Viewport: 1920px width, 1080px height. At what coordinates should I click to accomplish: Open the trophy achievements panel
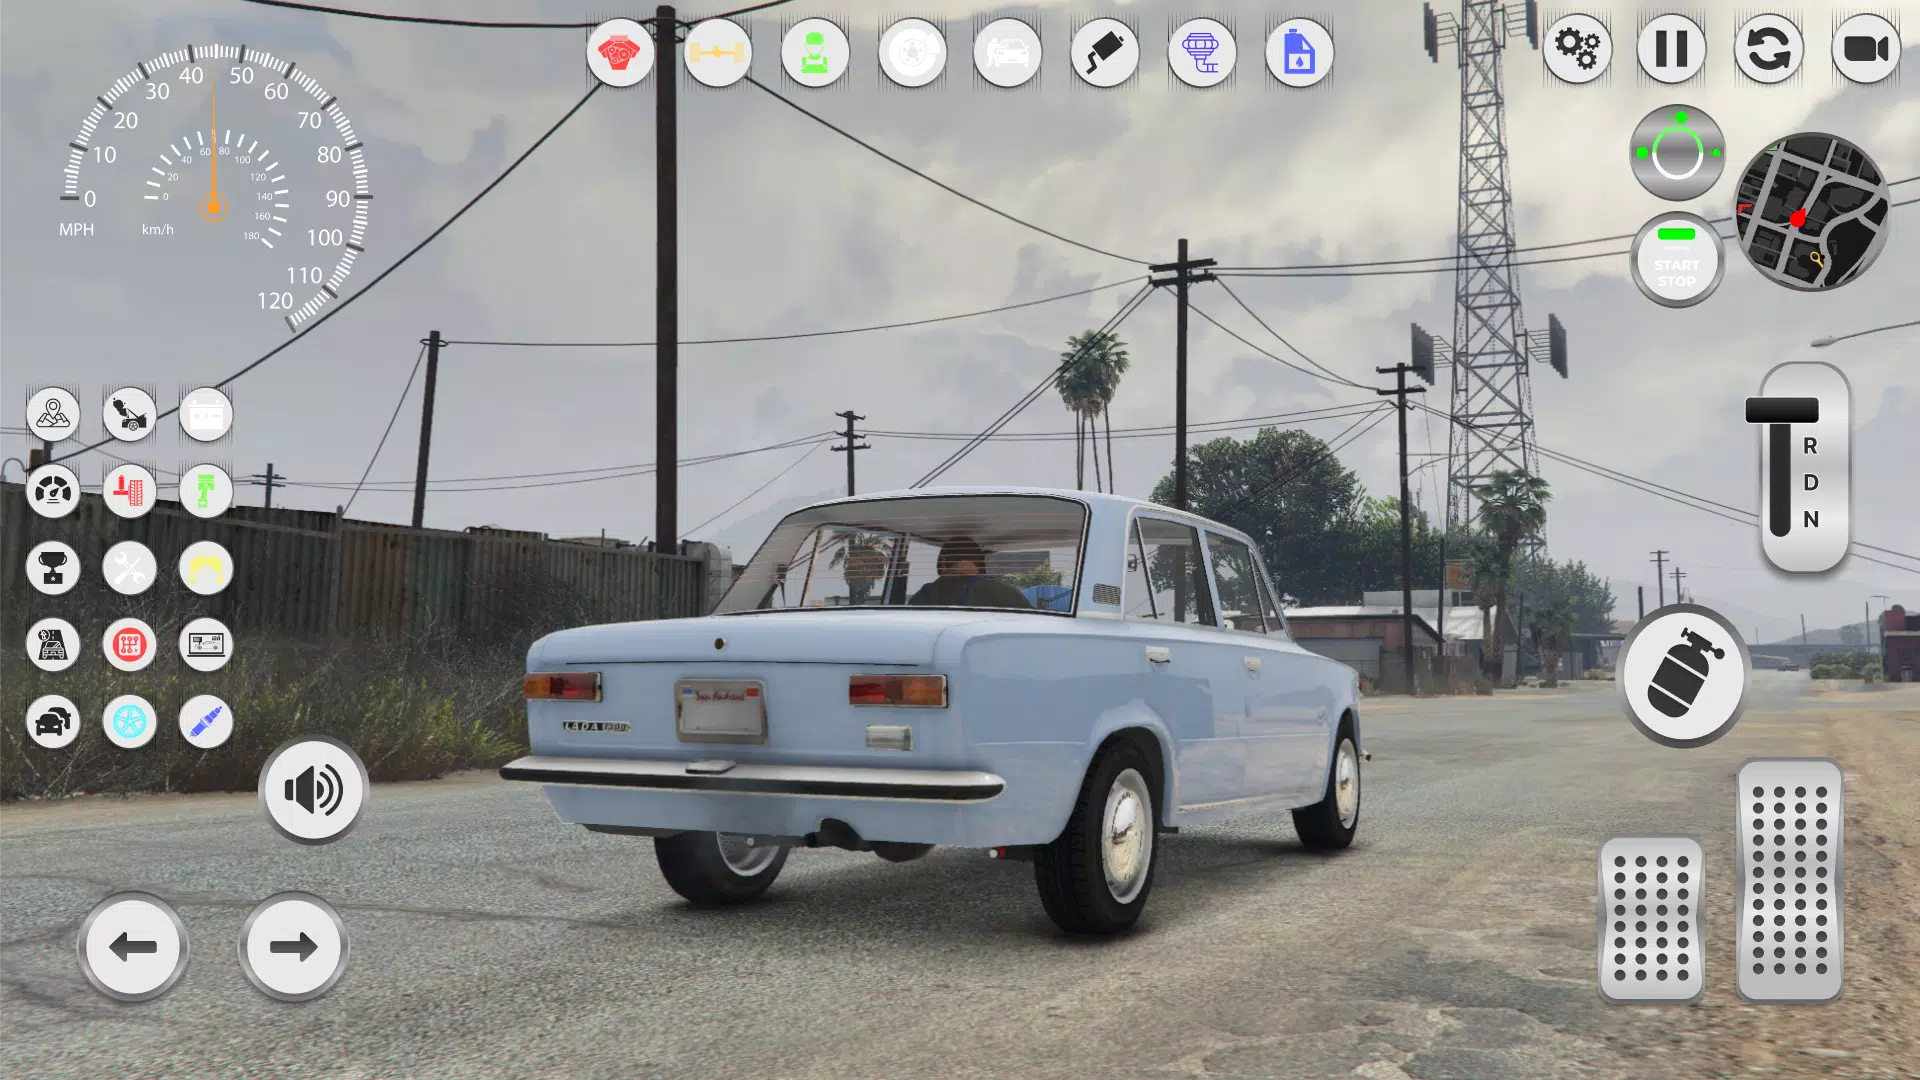pos(53,568)
